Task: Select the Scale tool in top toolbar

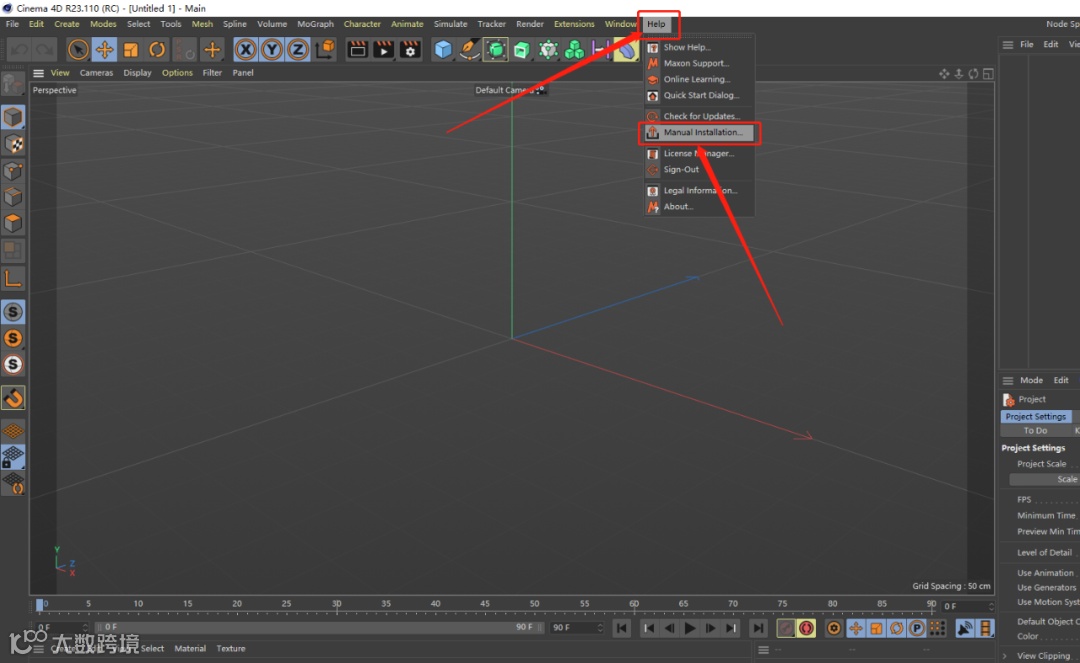Action: click(131, 50)
